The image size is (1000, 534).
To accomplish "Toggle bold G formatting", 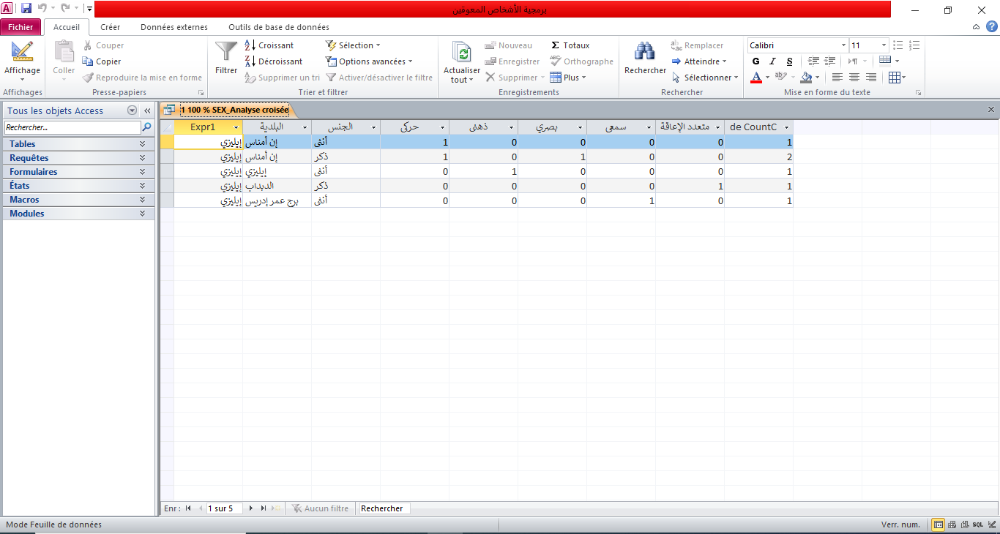I will tap(756, 61).
